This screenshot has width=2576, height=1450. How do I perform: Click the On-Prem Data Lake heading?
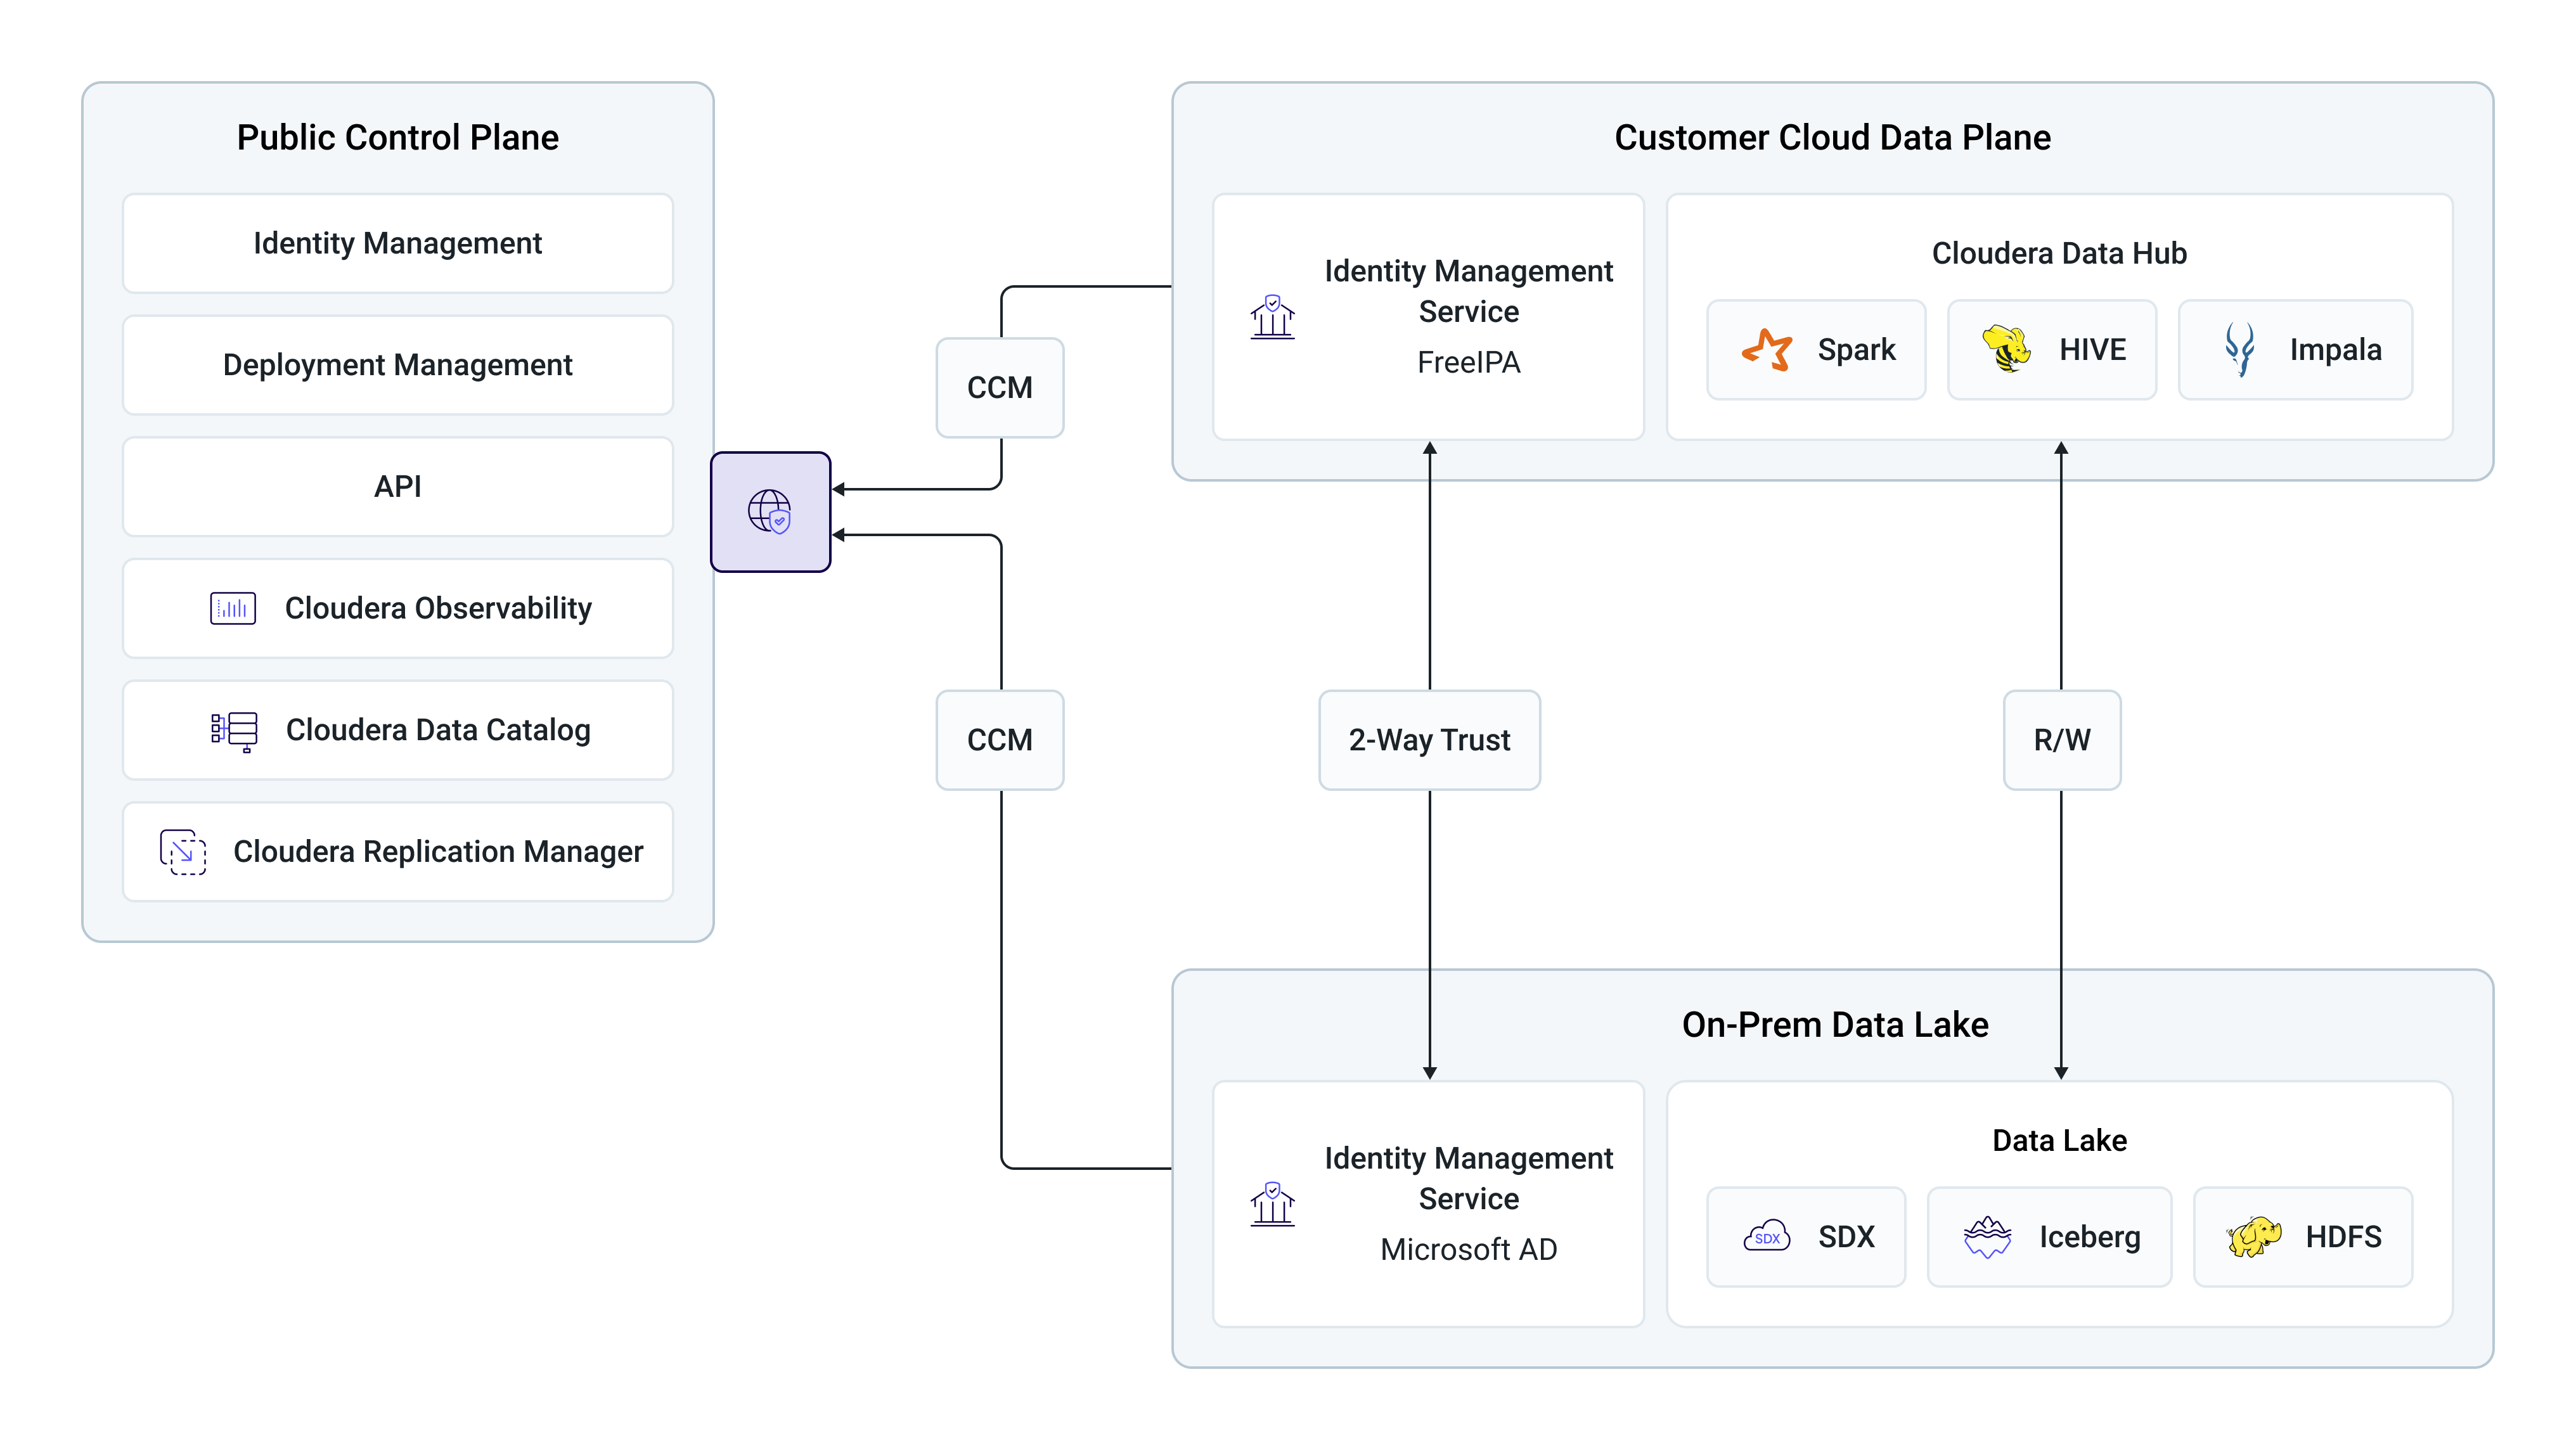[x=1834, y=1025]
